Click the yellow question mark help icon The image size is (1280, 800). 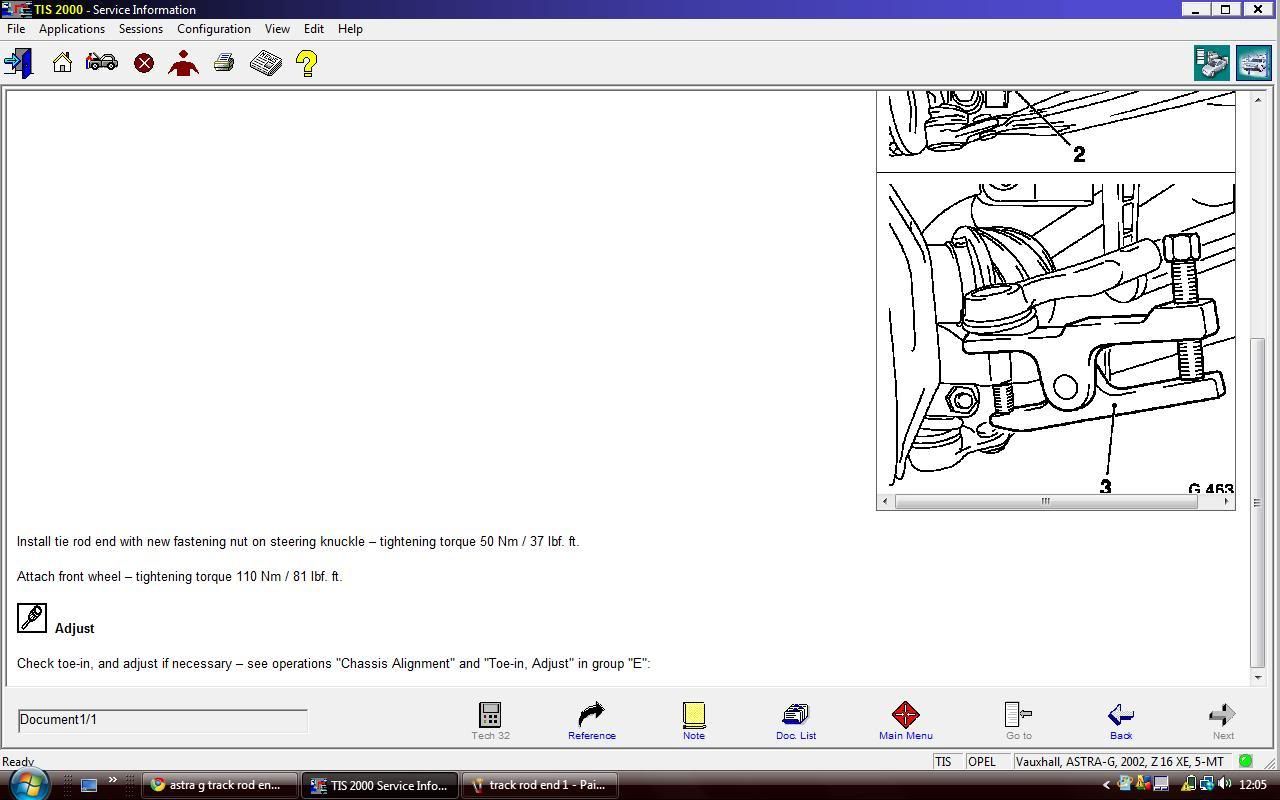[x=307, y=63]
